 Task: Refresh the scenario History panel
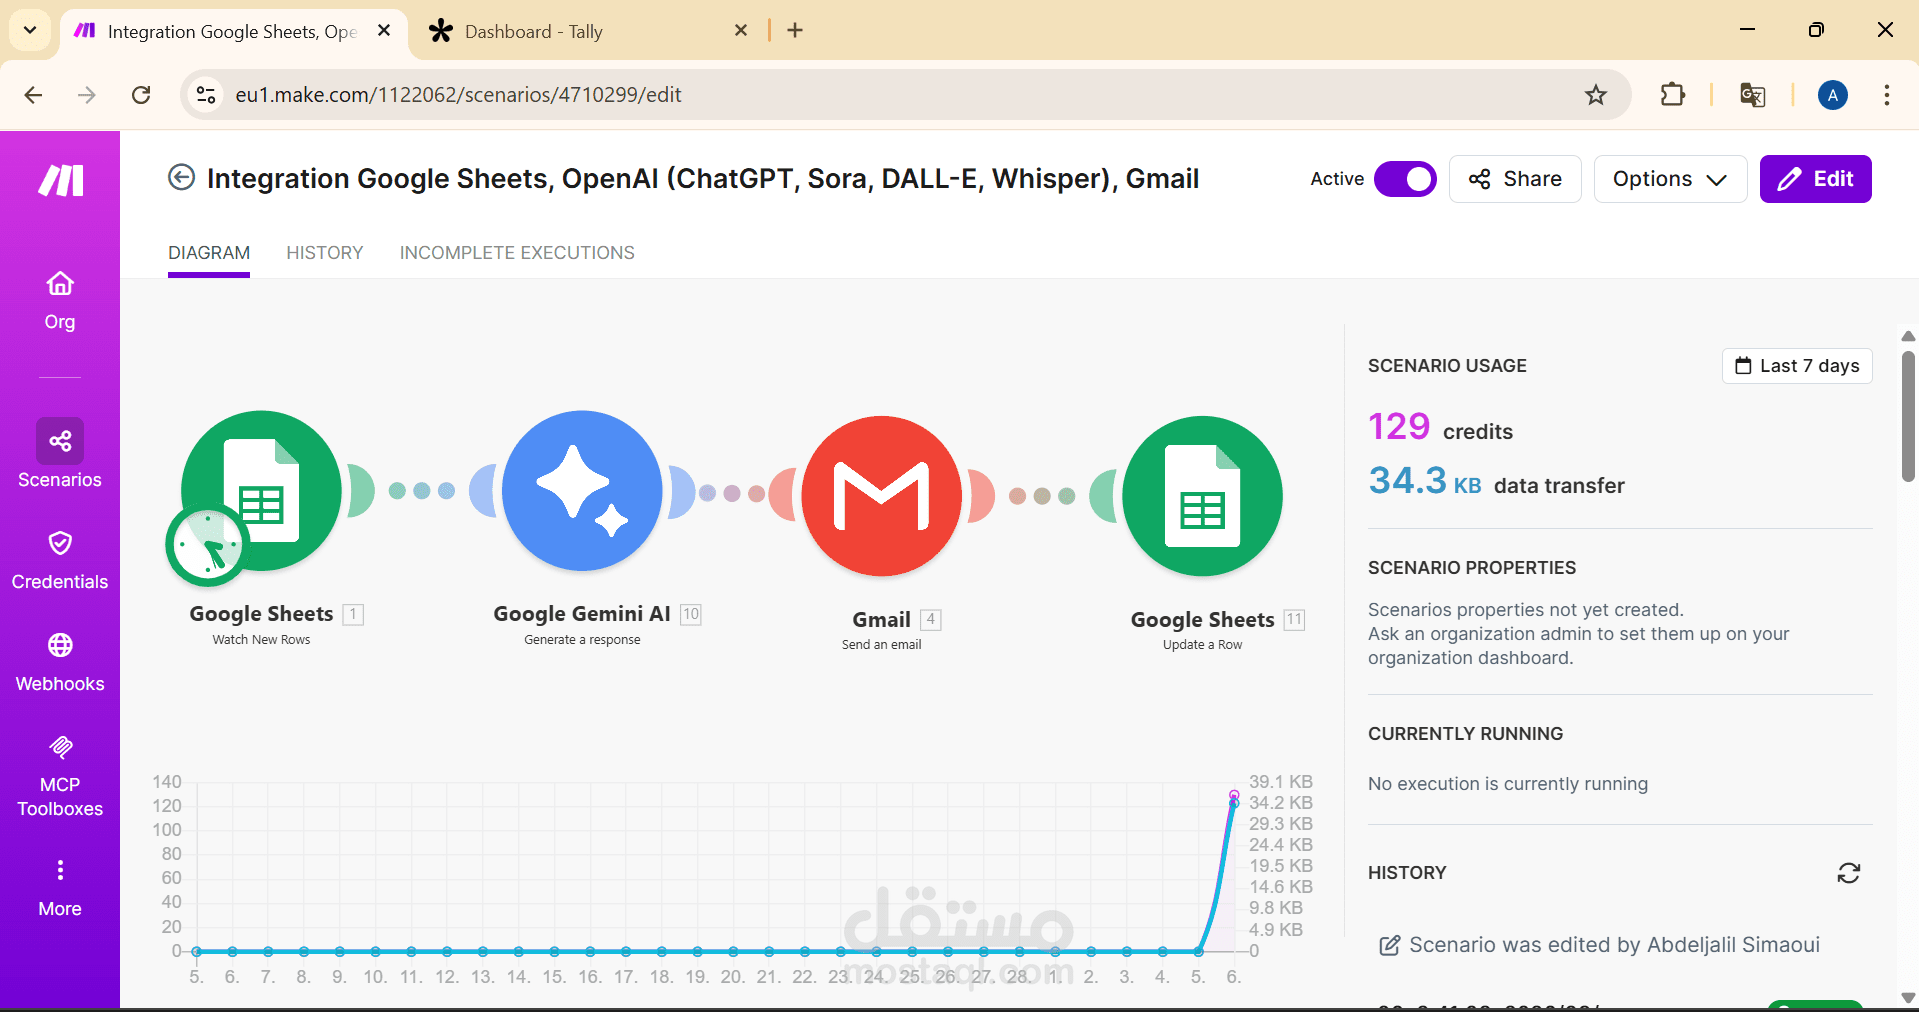coord(1849,873)
